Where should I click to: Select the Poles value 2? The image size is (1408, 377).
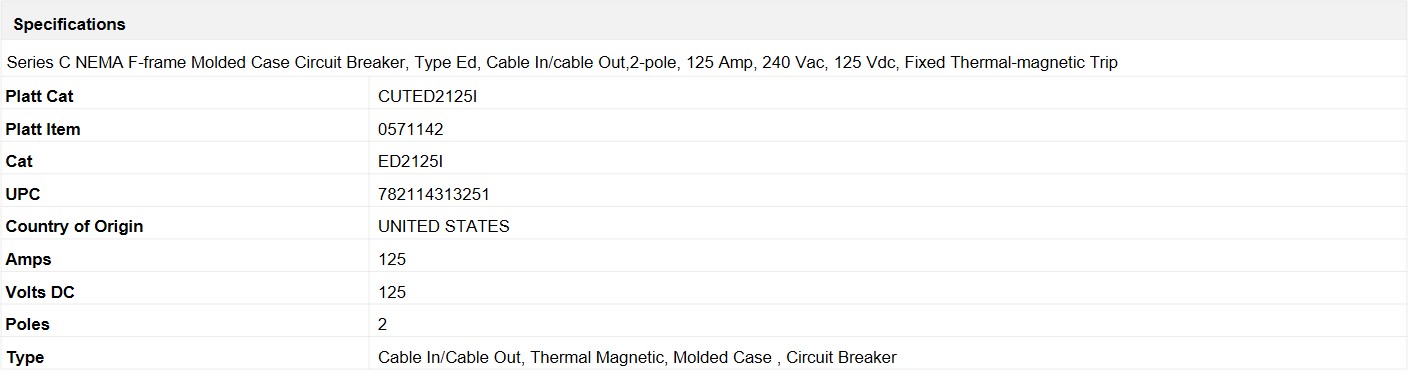point(383,324)
